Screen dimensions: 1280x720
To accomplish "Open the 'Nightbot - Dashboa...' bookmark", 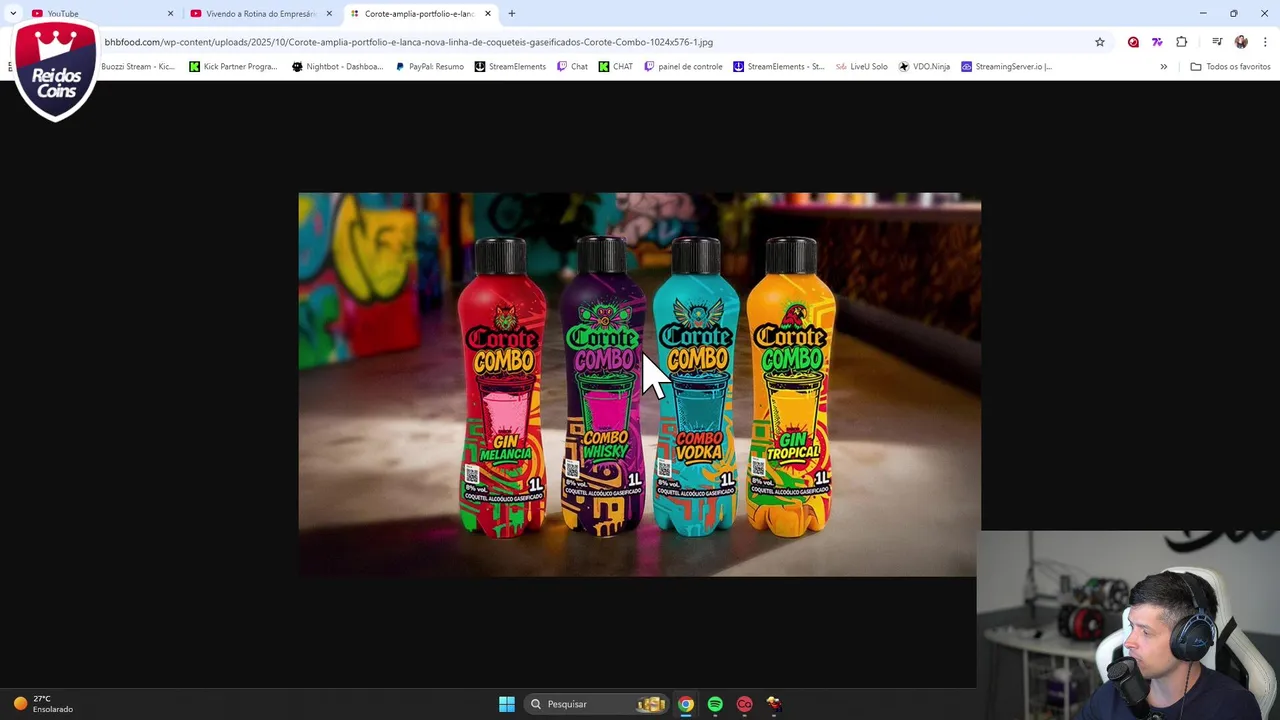I will click(337, 66).
